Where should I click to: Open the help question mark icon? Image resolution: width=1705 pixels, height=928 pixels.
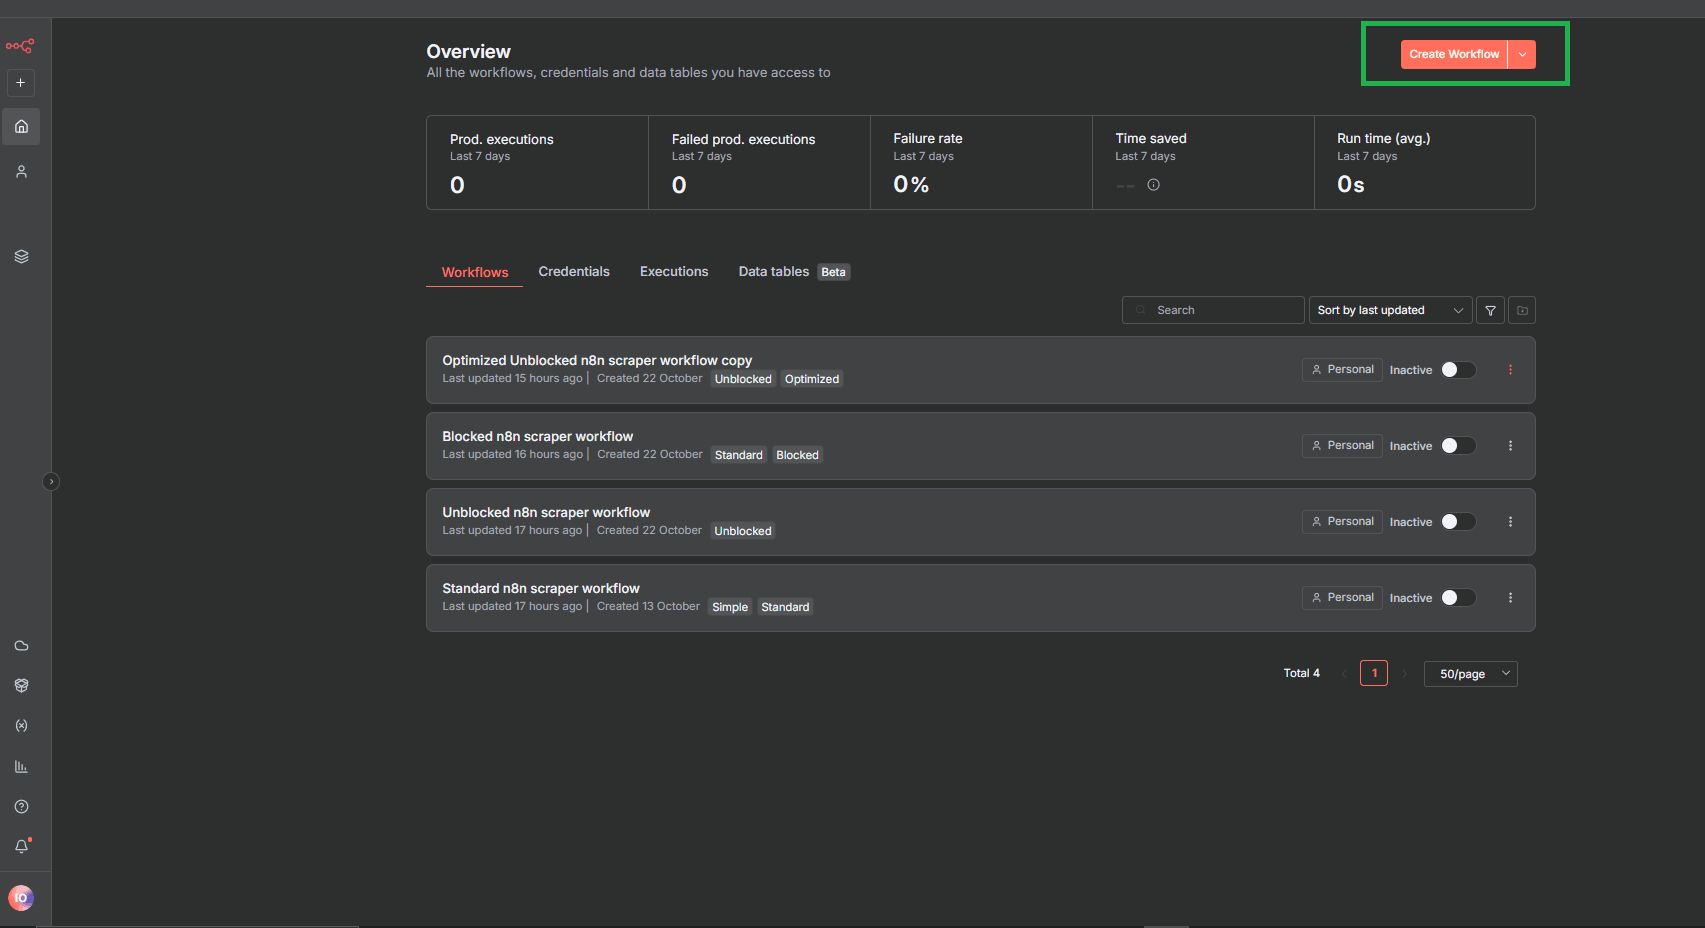[x=21, y=807]
